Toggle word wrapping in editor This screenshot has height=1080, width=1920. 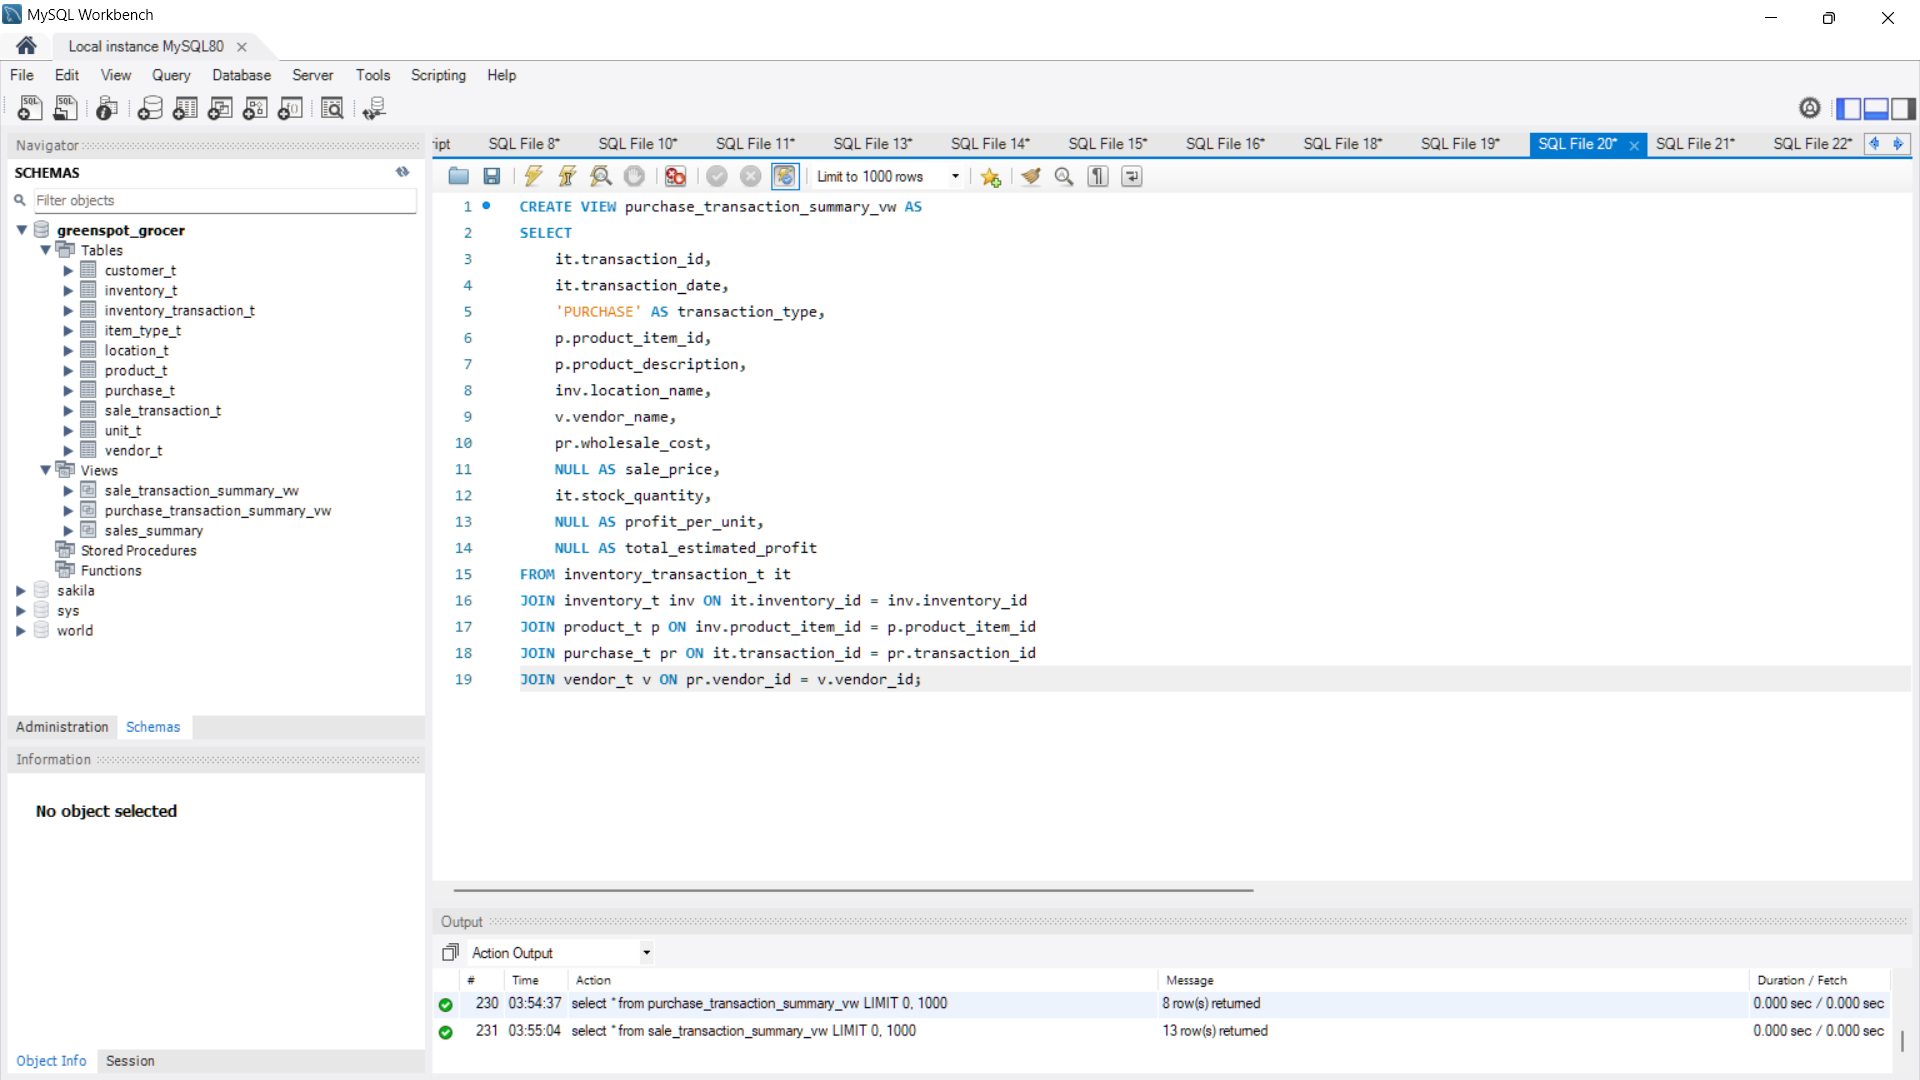[1132, 176]
